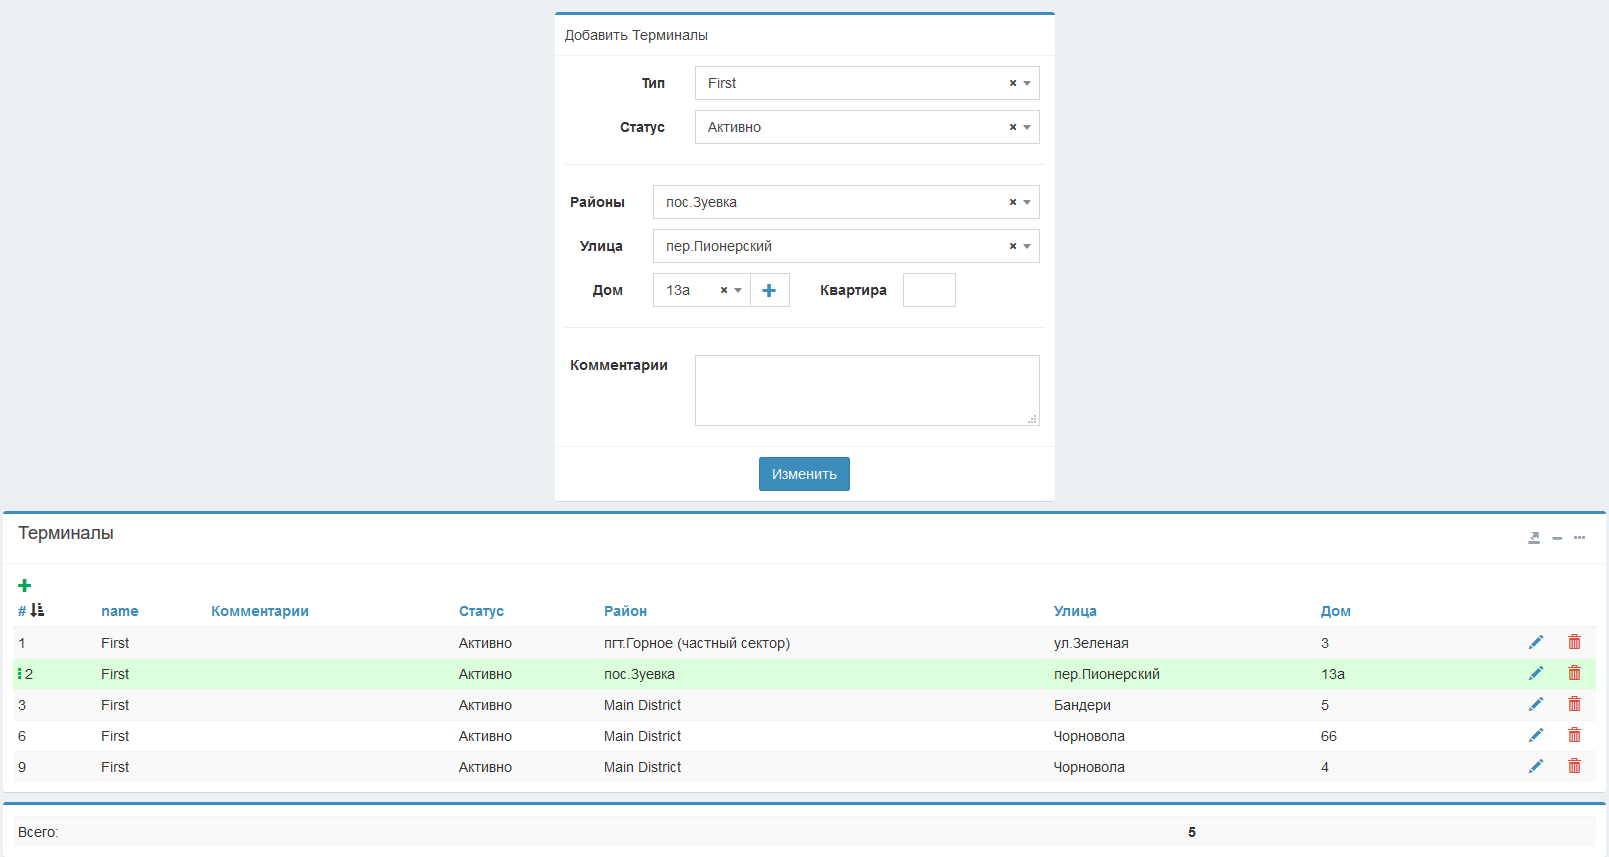Expand the Улица dropdown with пер.Пионерский
Viewport: 1609px width, 857px height.
(1027, 246)
